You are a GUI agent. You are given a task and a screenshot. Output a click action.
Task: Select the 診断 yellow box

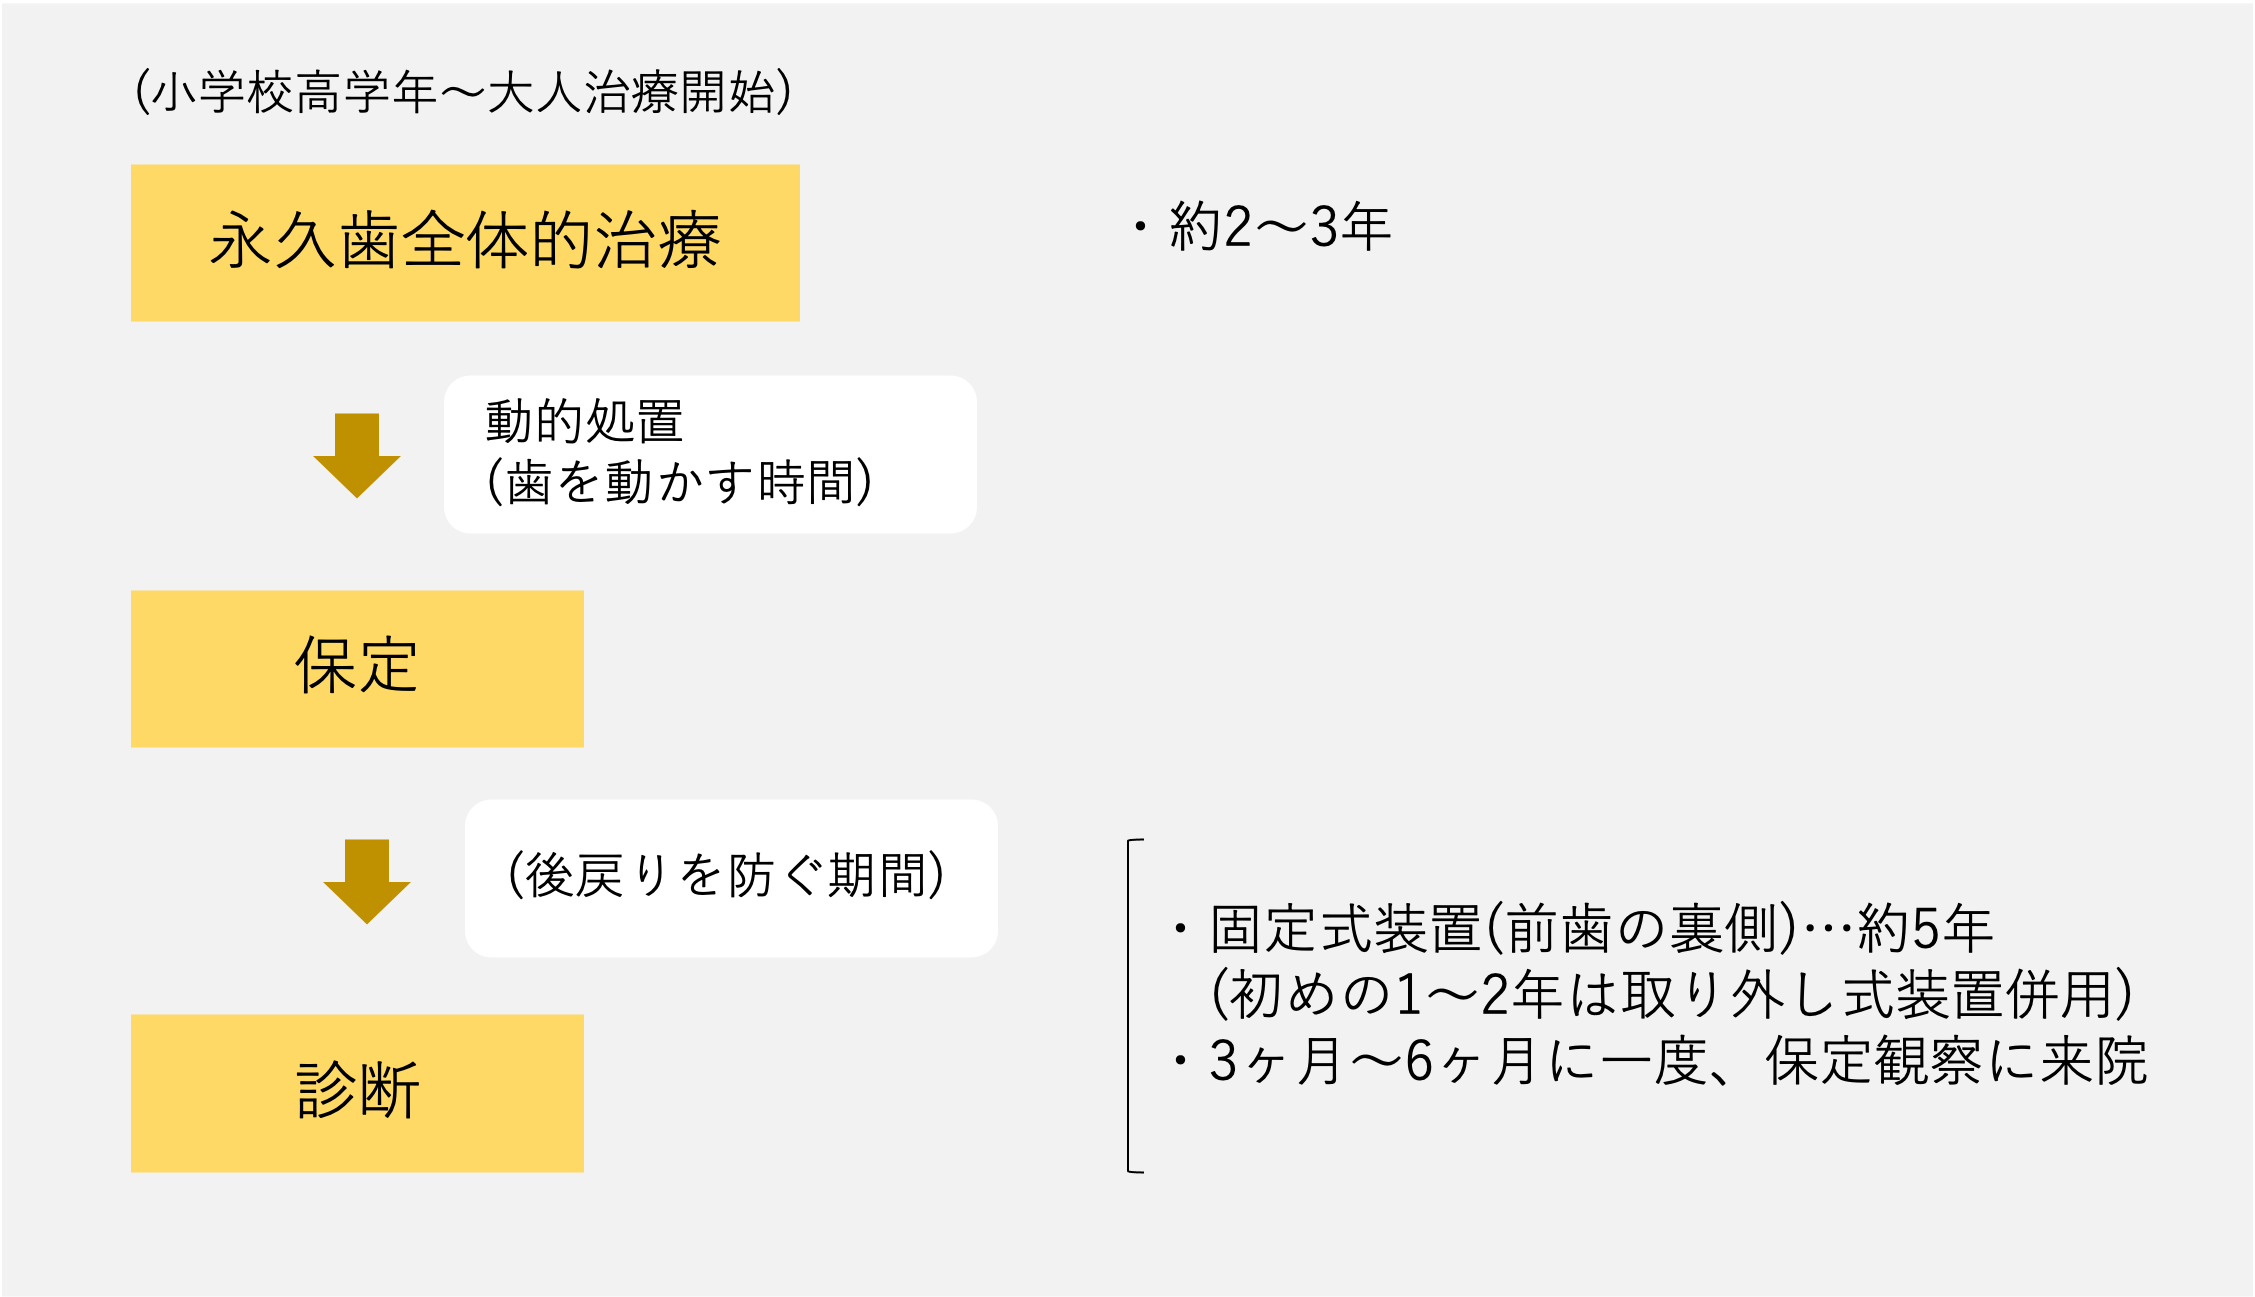(x=357, y=1093)
